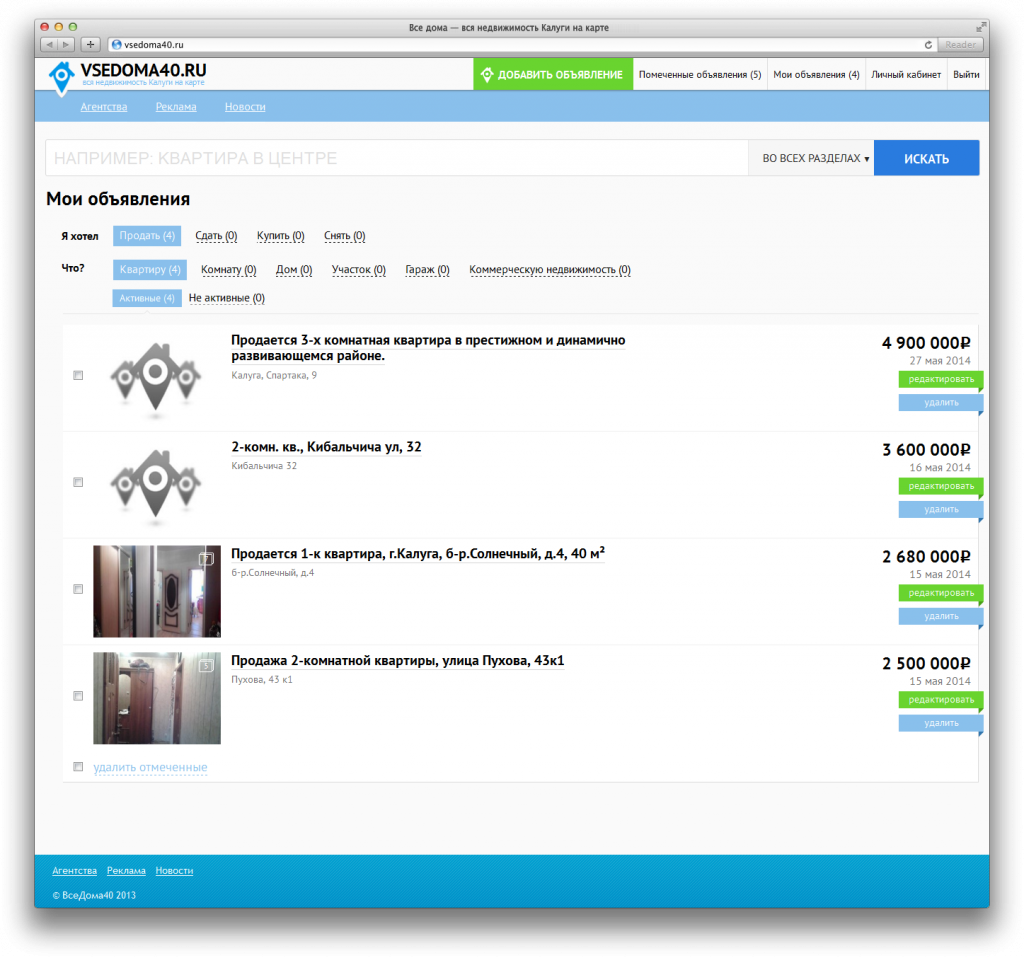The height and width of the screenshot is (958, 1024).
Task: Select all via удалить отмеченные checkbox
Action: 78,767
